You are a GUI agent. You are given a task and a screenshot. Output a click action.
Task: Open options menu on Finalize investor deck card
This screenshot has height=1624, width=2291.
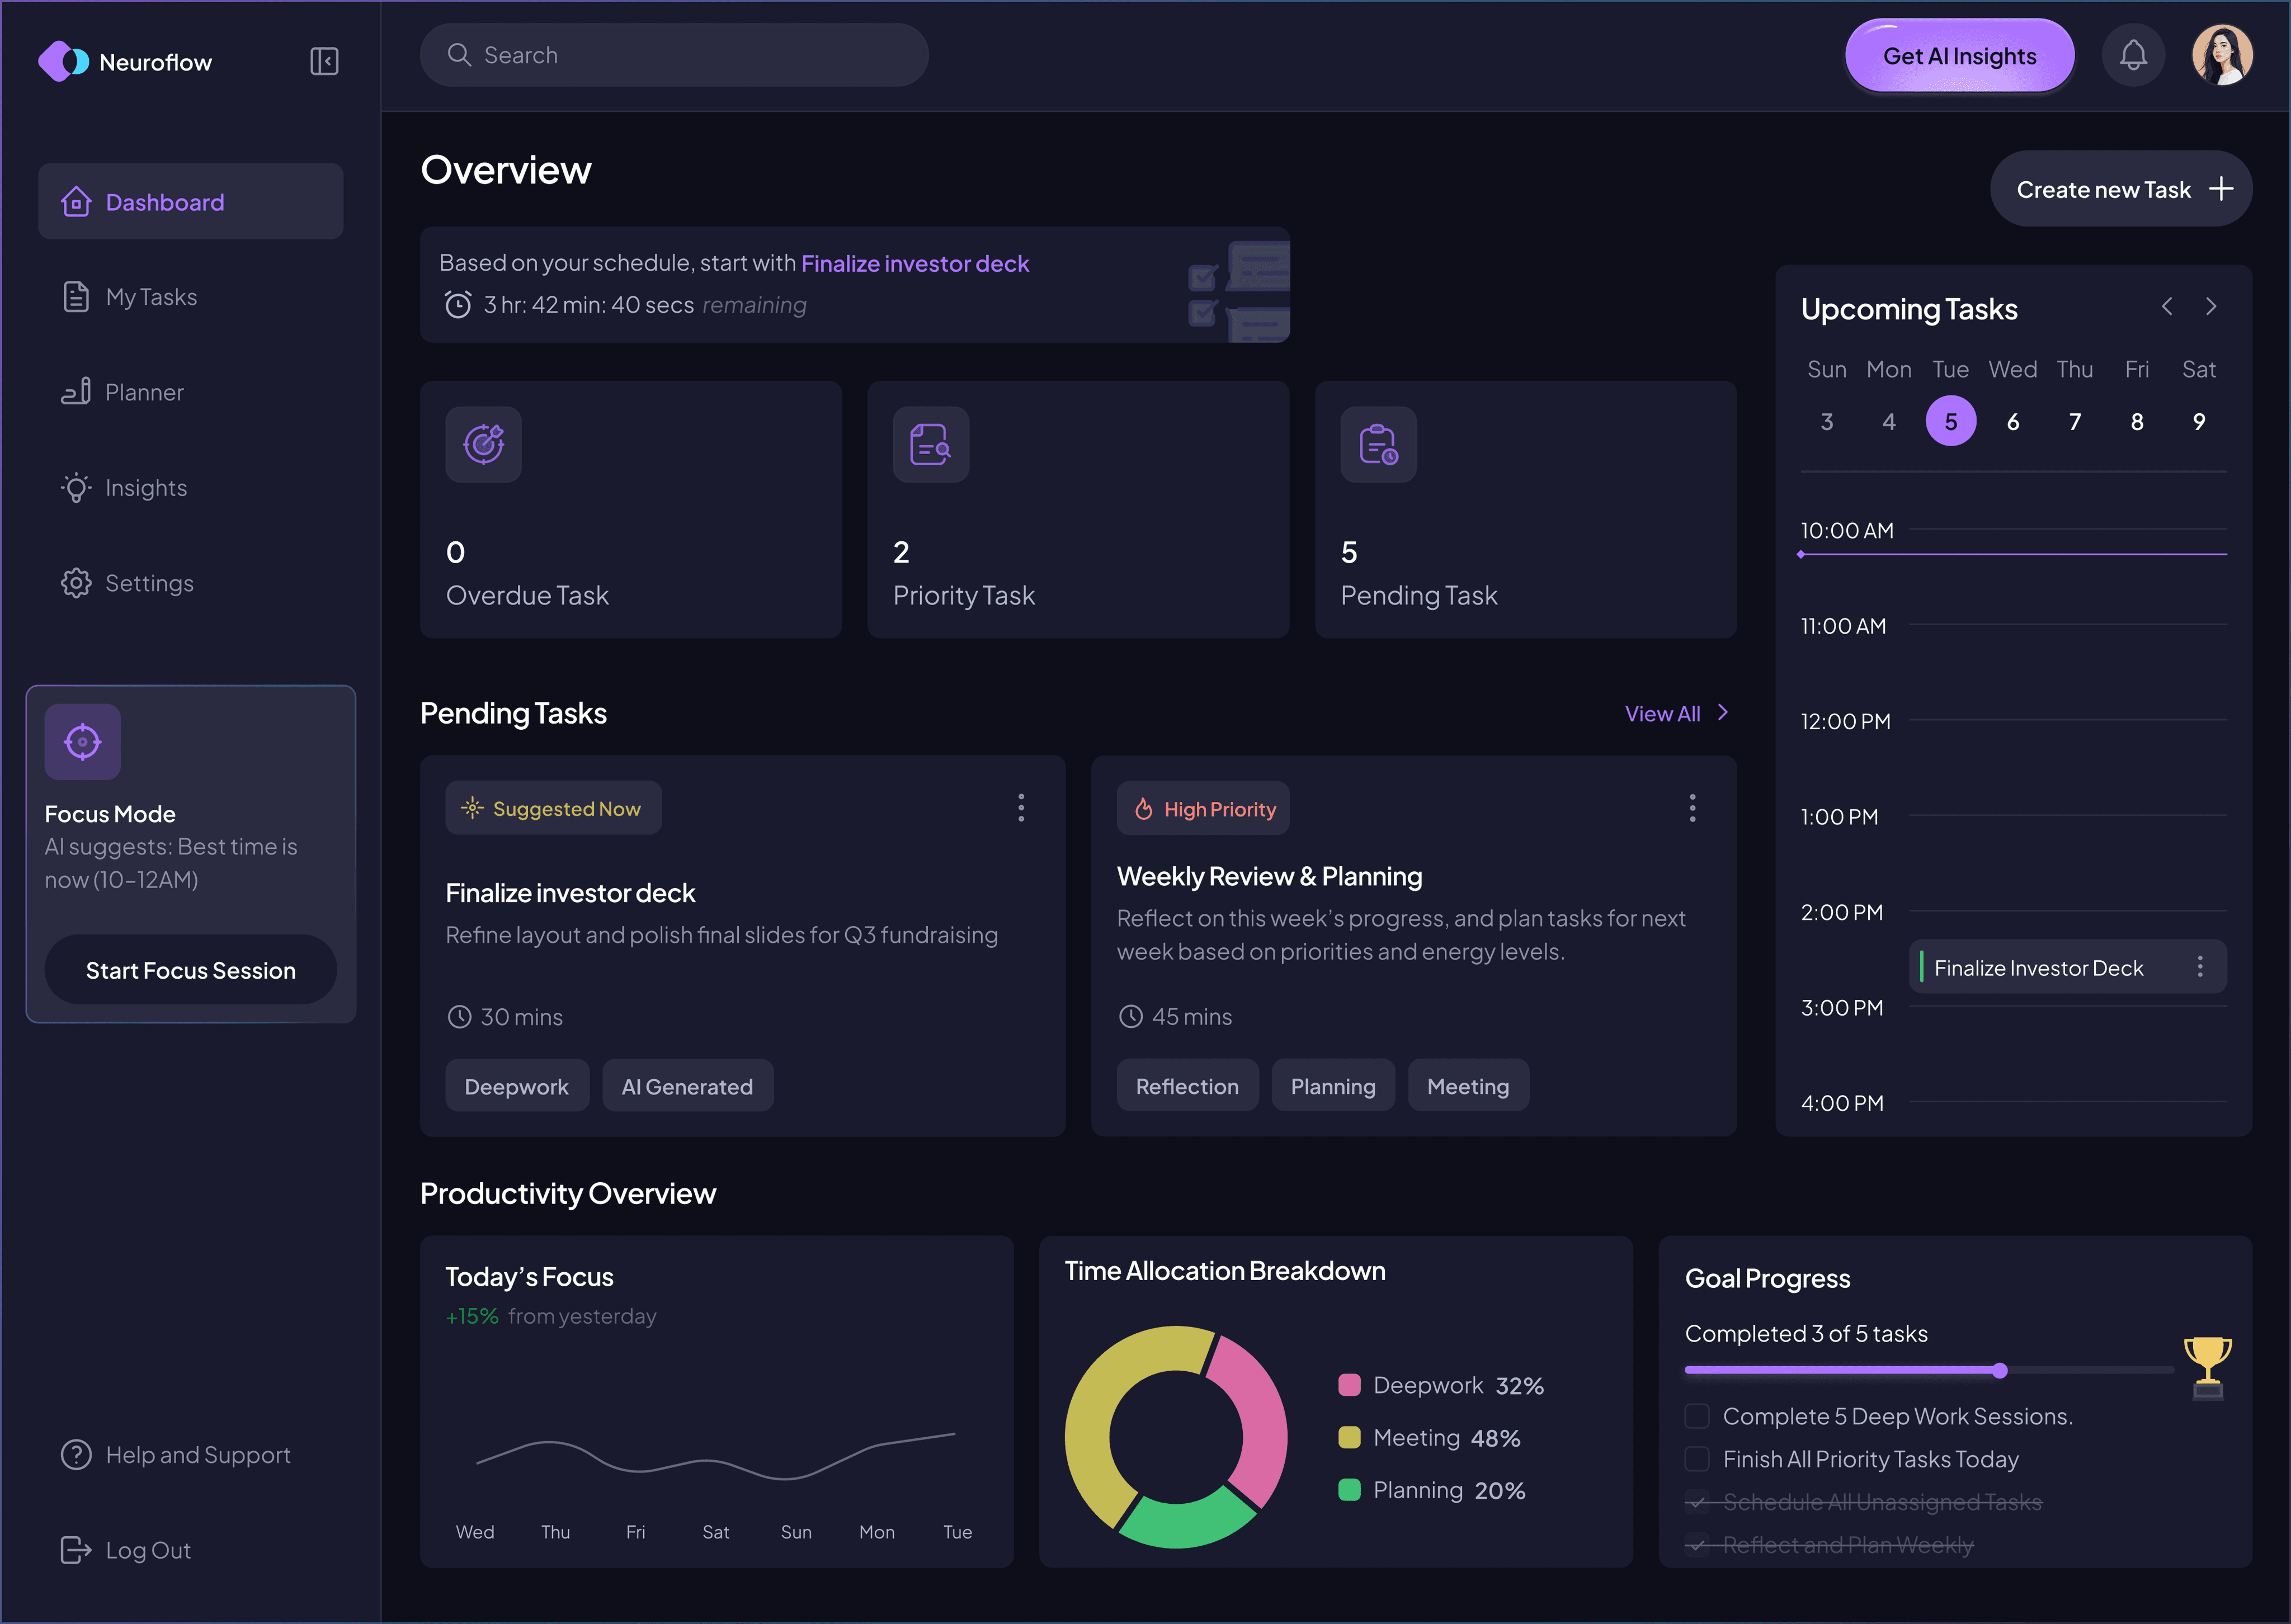[x=1021, y=808]
